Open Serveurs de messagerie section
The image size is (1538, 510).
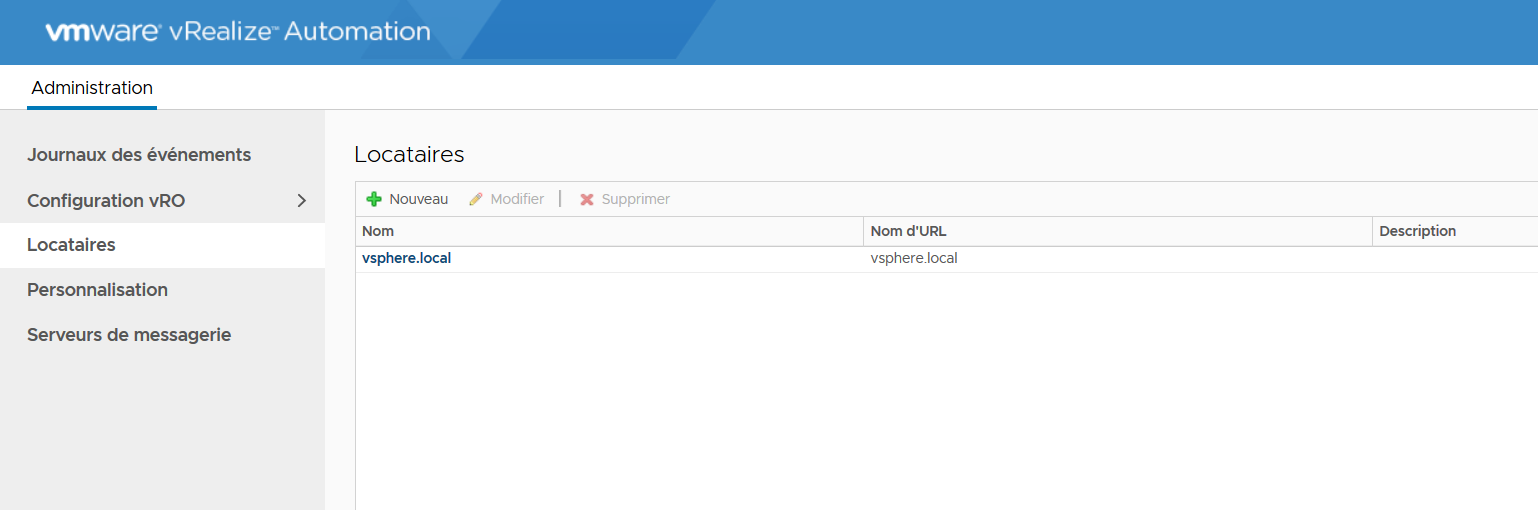(x=129, y=335)
